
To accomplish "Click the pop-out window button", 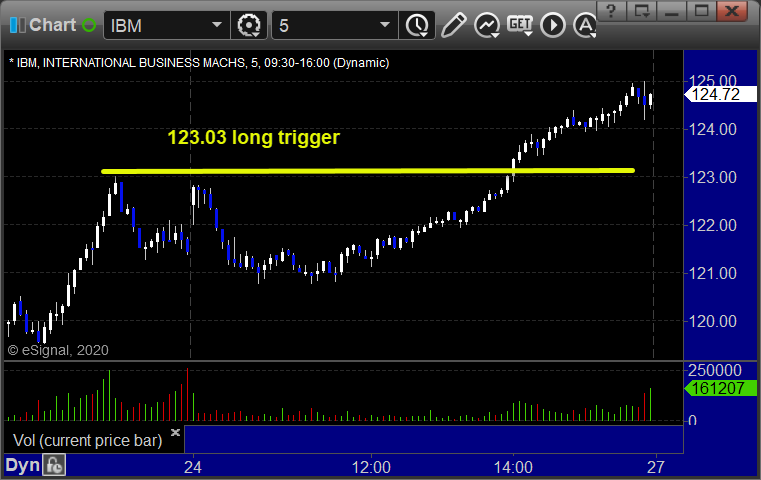I will point(641,11).
